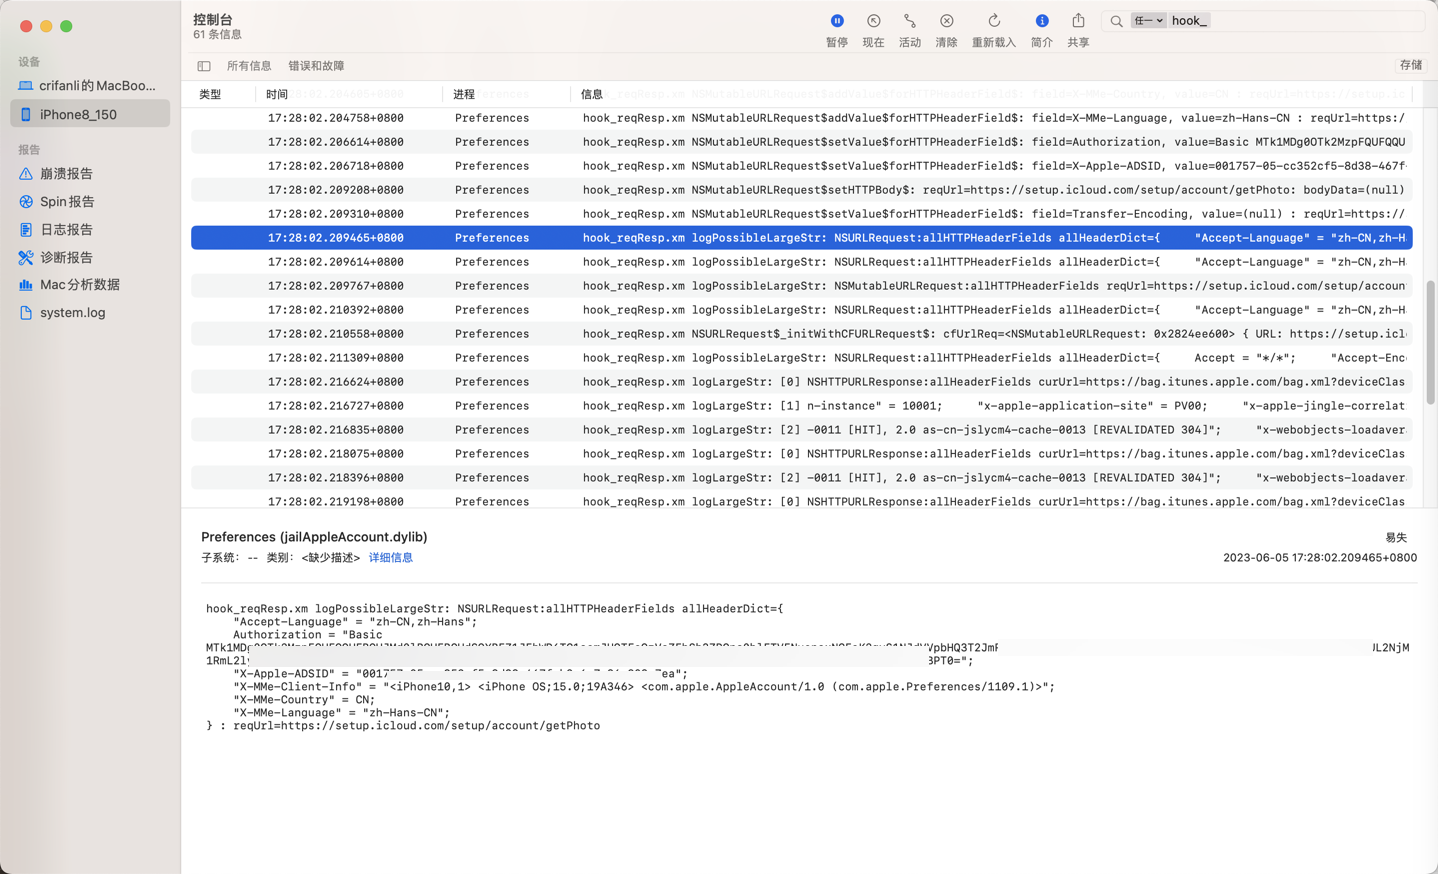Image resolution: width=1438 pixels, height=874 pixels.
Task: Click the X-MMe-Client-Info line in details
Action: [x=643, y=687]
